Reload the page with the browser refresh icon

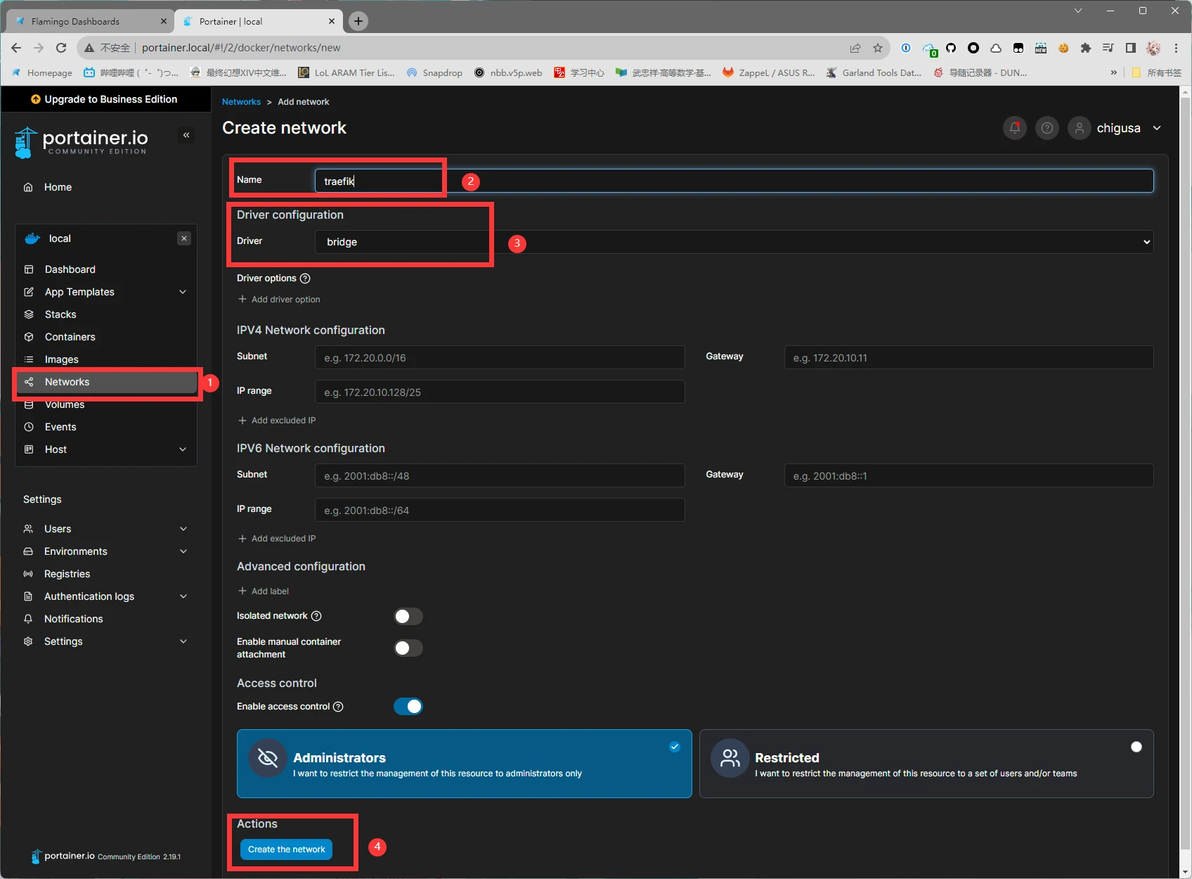[62, 47]
